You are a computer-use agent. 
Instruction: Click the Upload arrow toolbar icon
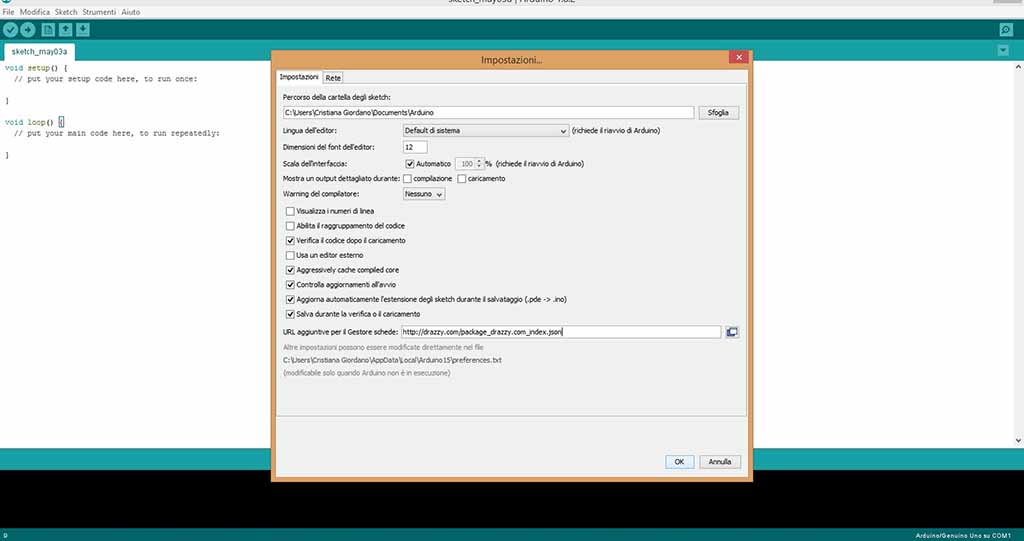click(x=28, y=29)
